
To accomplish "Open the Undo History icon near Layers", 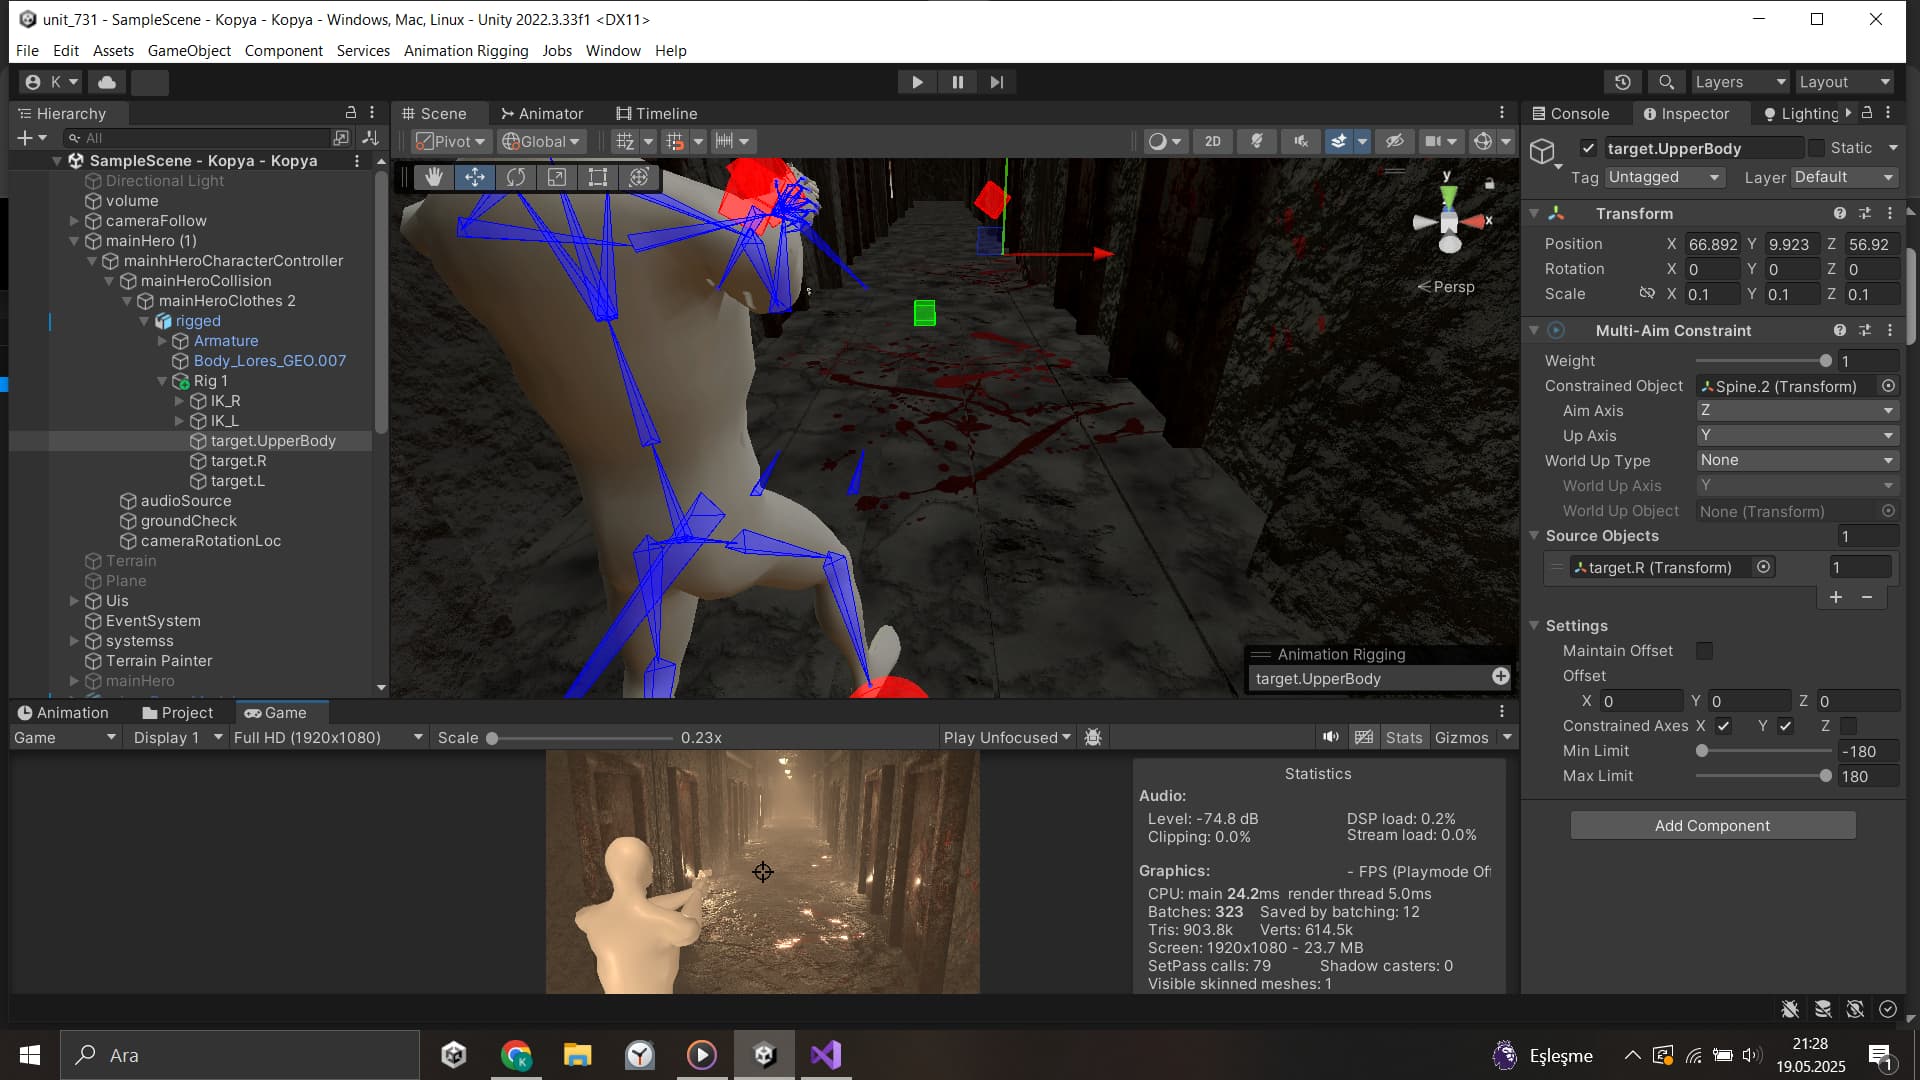I will 1624,81.
